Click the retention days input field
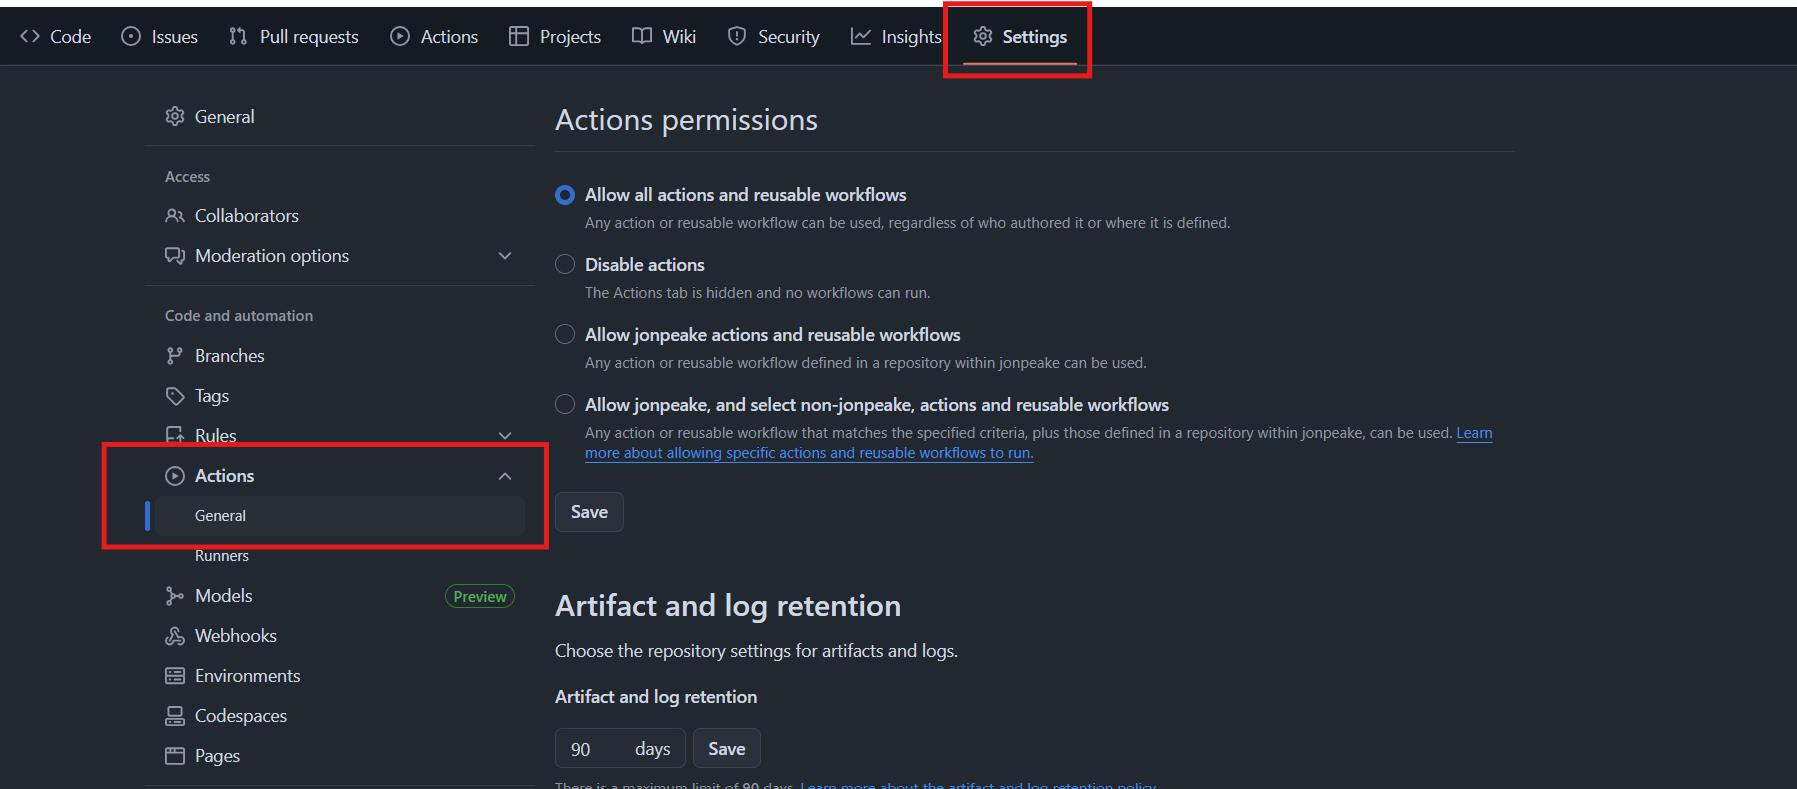The image size is (1797, 789). pos(620,749)
